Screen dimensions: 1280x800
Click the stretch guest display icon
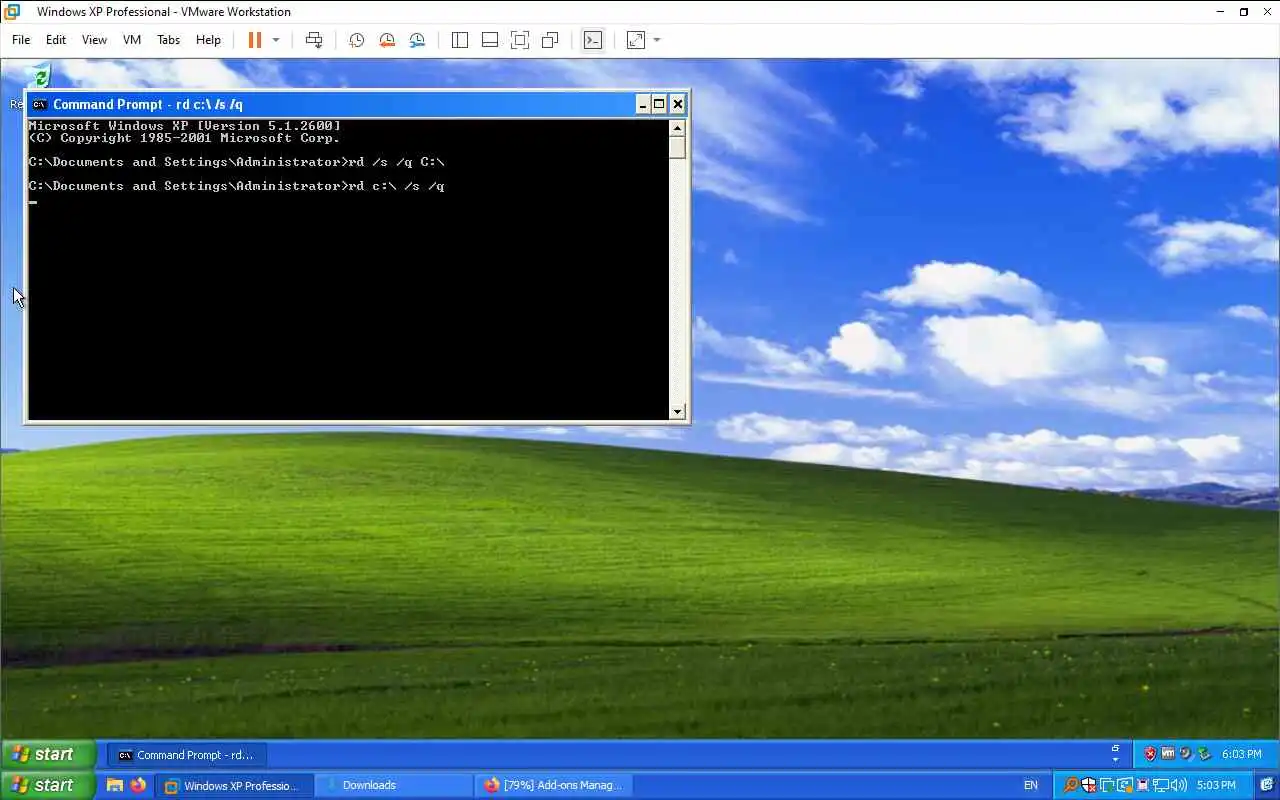point(636,40)
